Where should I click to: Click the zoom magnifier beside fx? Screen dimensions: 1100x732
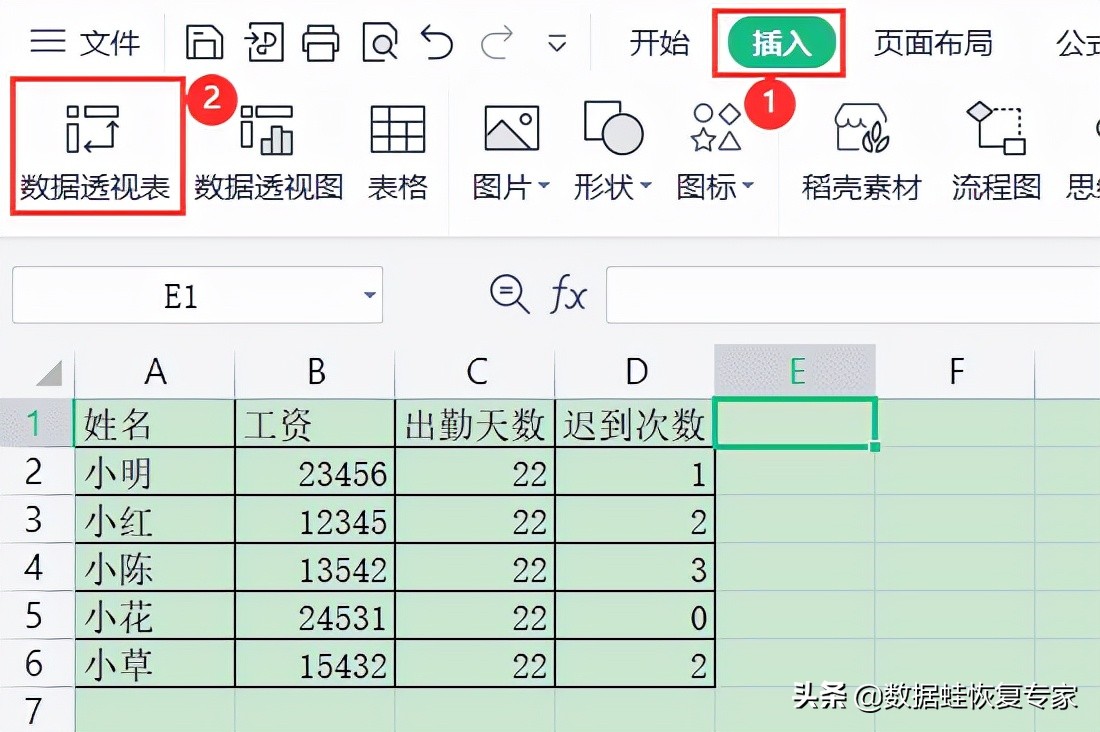tap(509, 294)
